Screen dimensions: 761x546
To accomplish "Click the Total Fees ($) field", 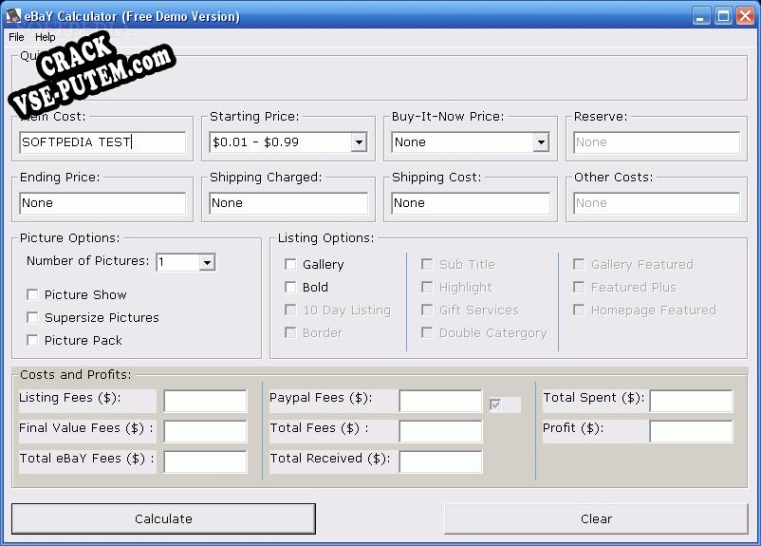I will pos(441,431).
